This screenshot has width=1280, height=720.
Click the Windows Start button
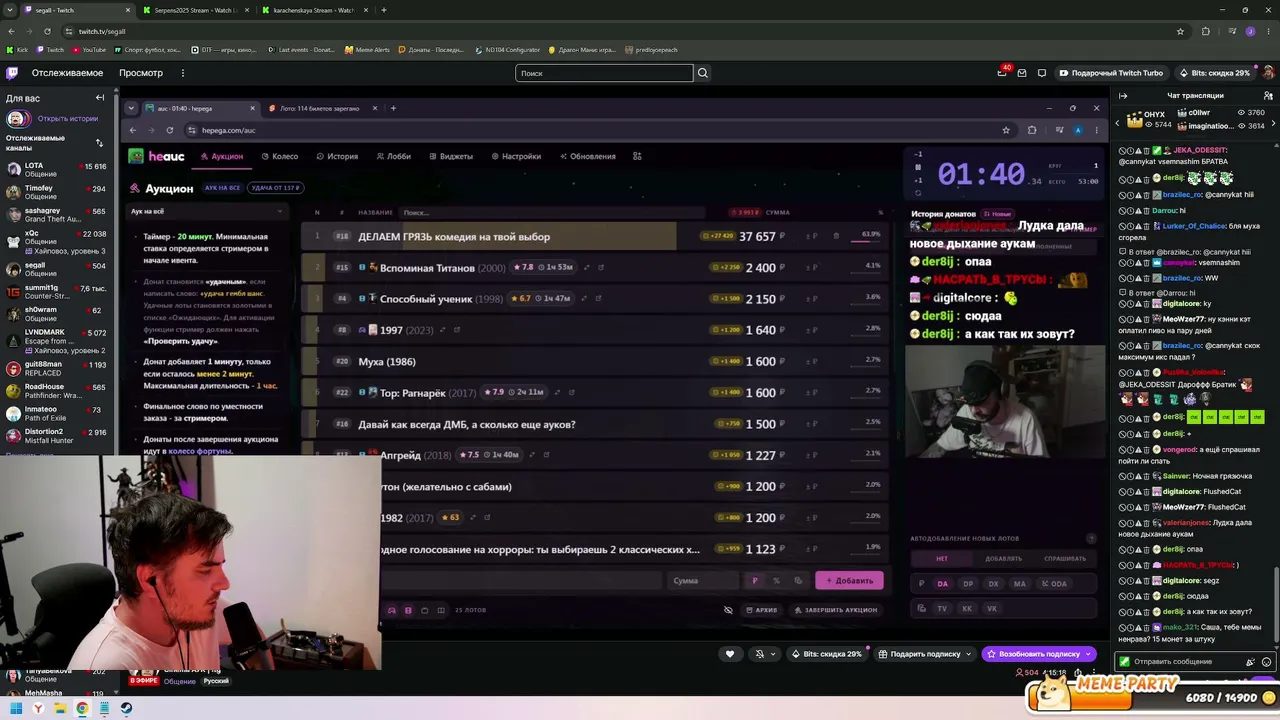[x=16, y=708]
